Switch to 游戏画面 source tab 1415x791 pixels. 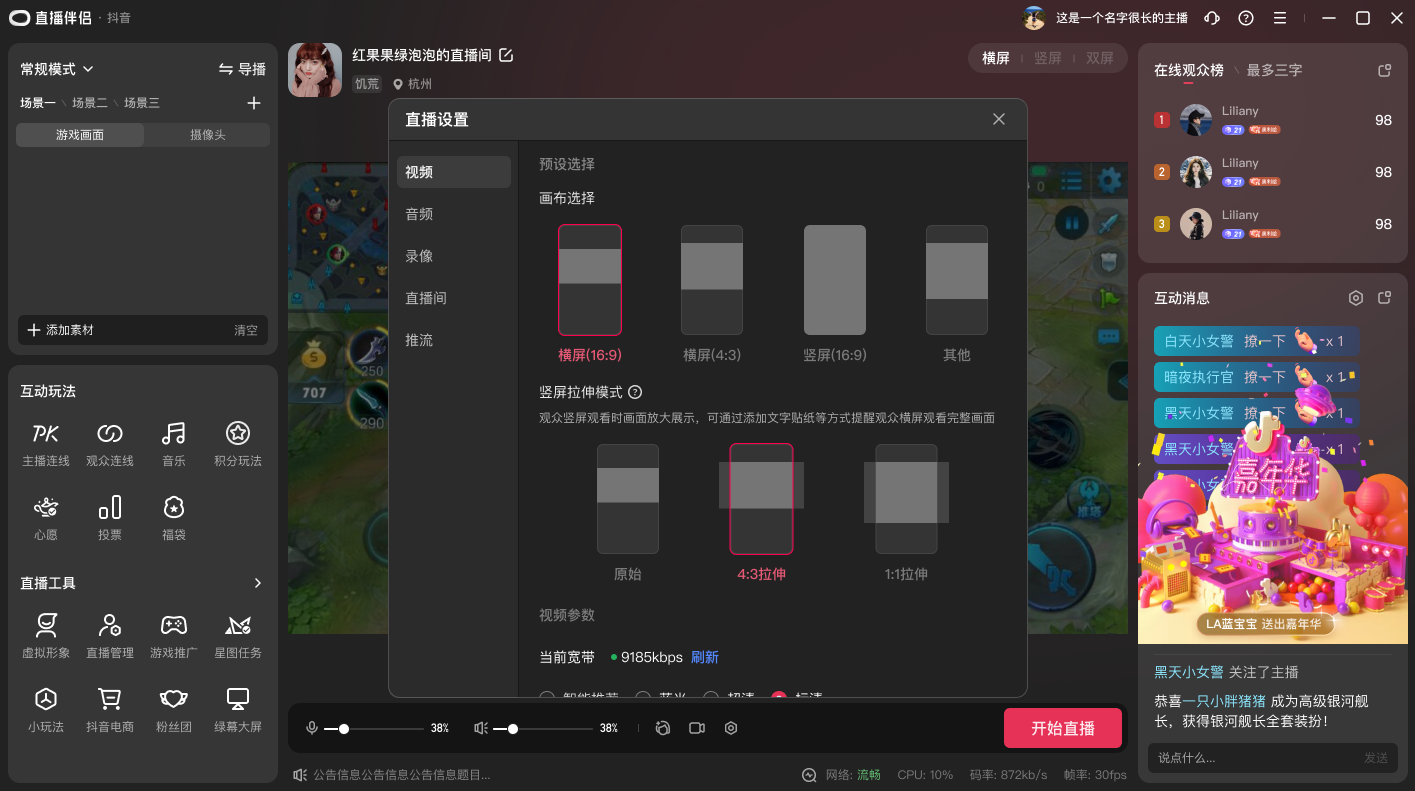(x=80, y=135)
